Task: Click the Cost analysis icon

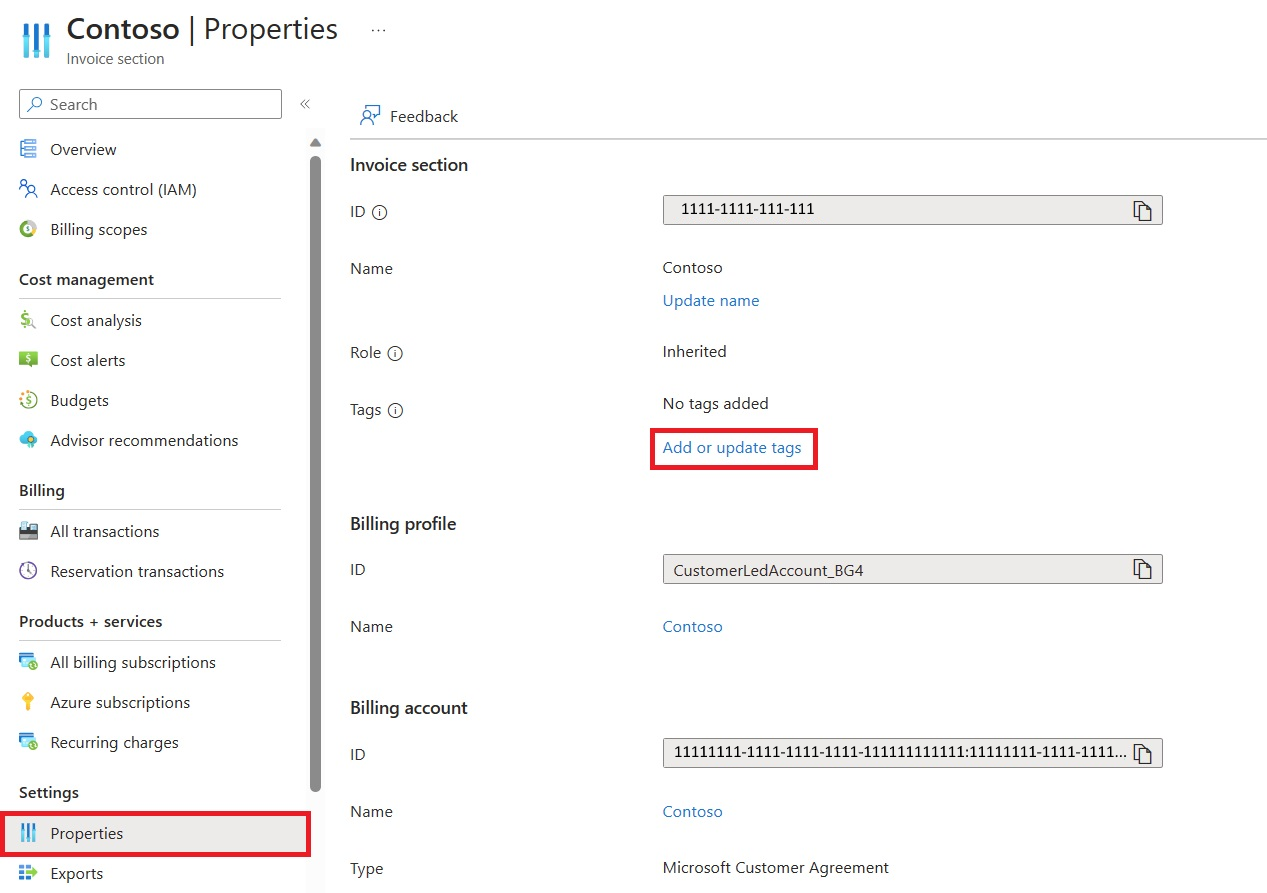Action: [29, 320]
